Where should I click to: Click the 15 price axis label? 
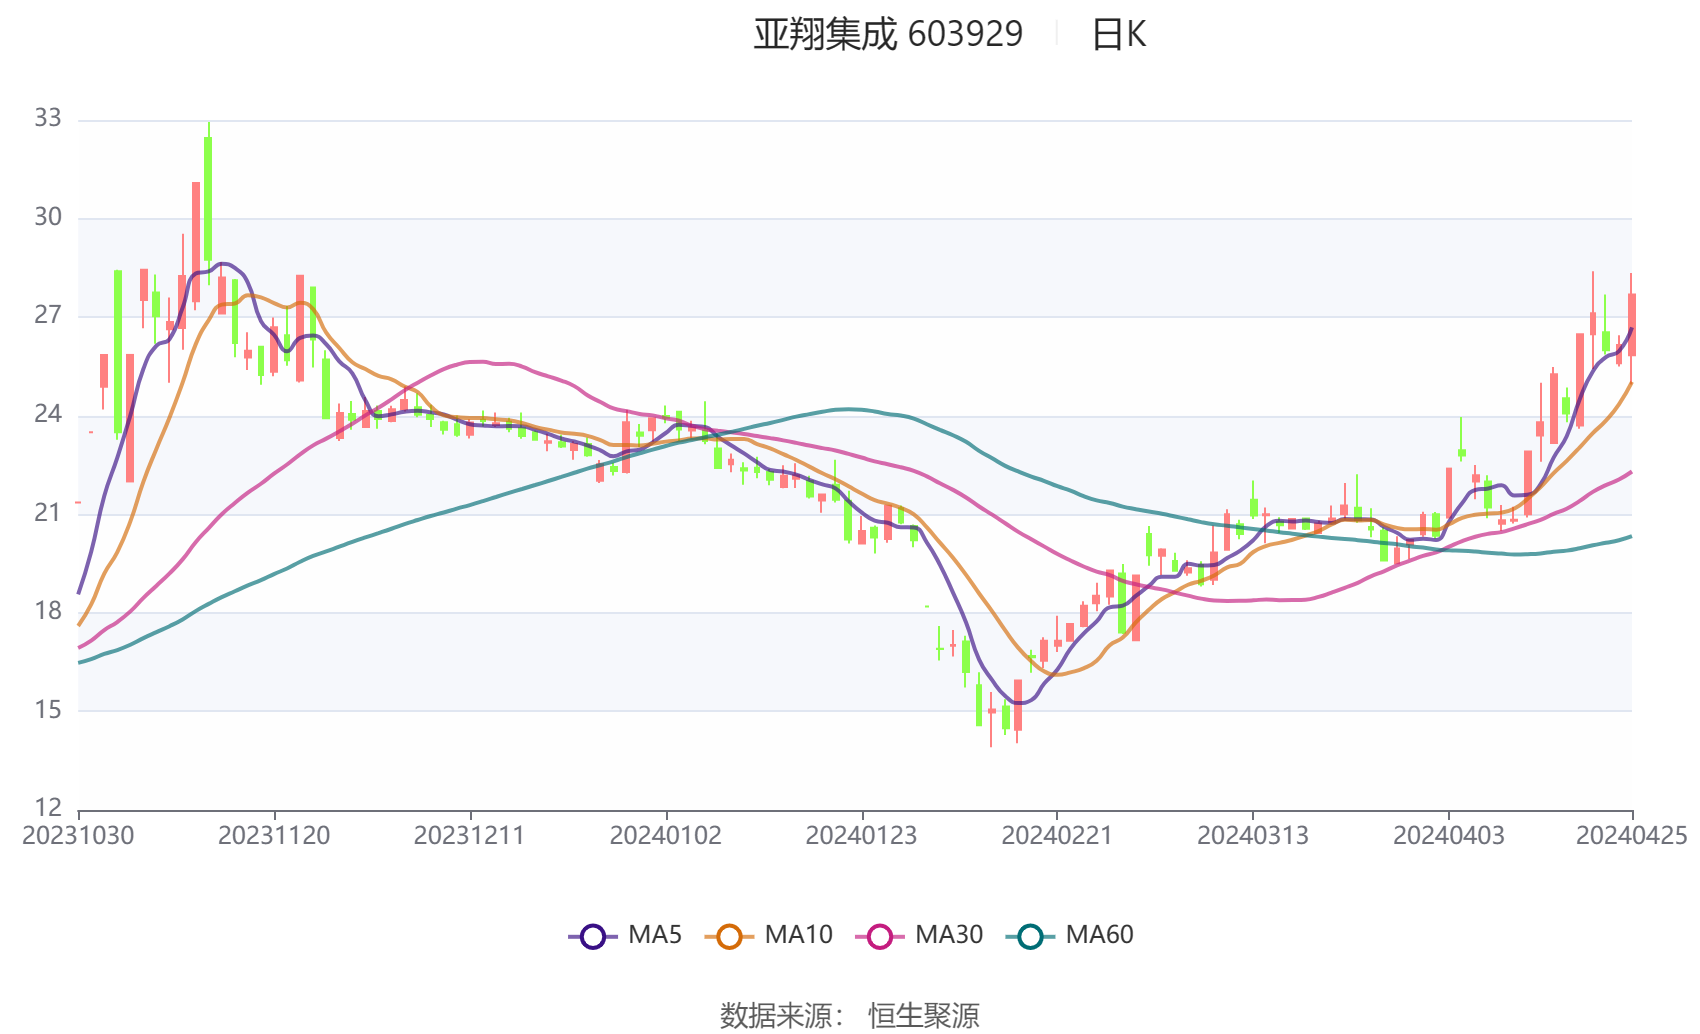[x=48, y=710]
